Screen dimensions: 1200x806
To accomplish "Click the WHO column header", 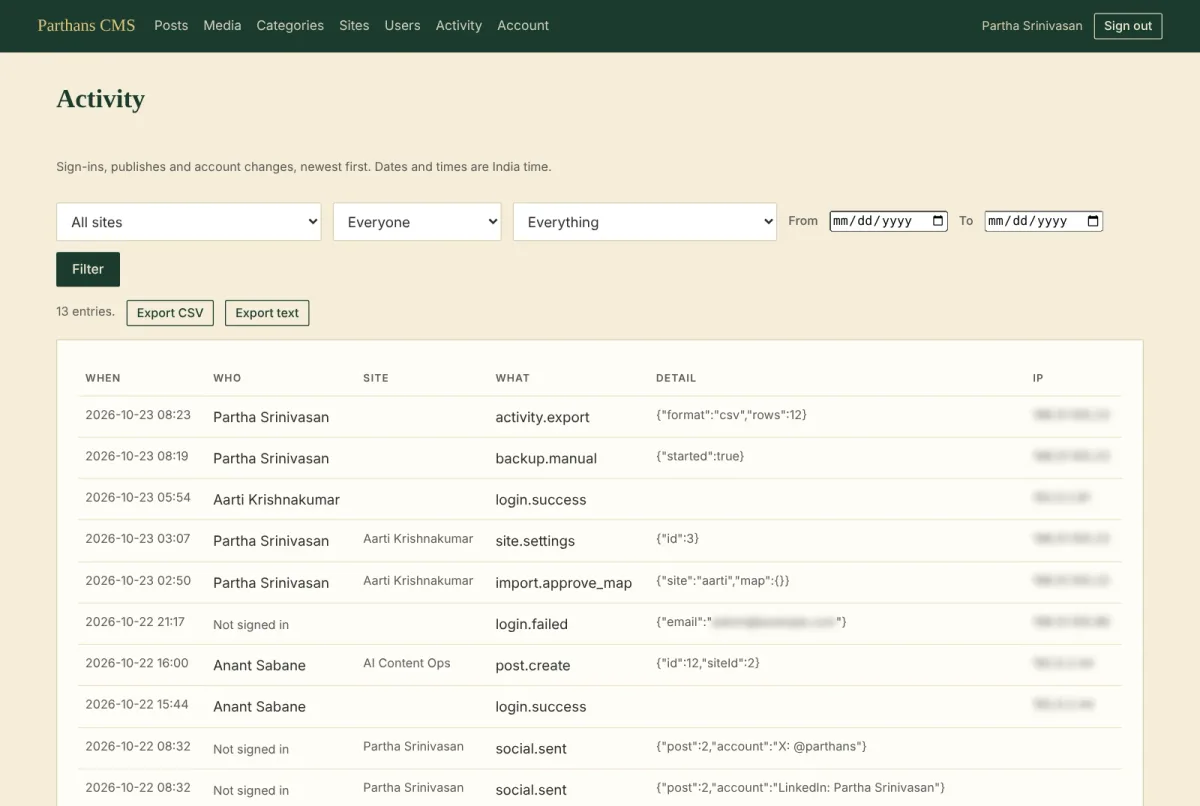I will [x=227, y=378].
